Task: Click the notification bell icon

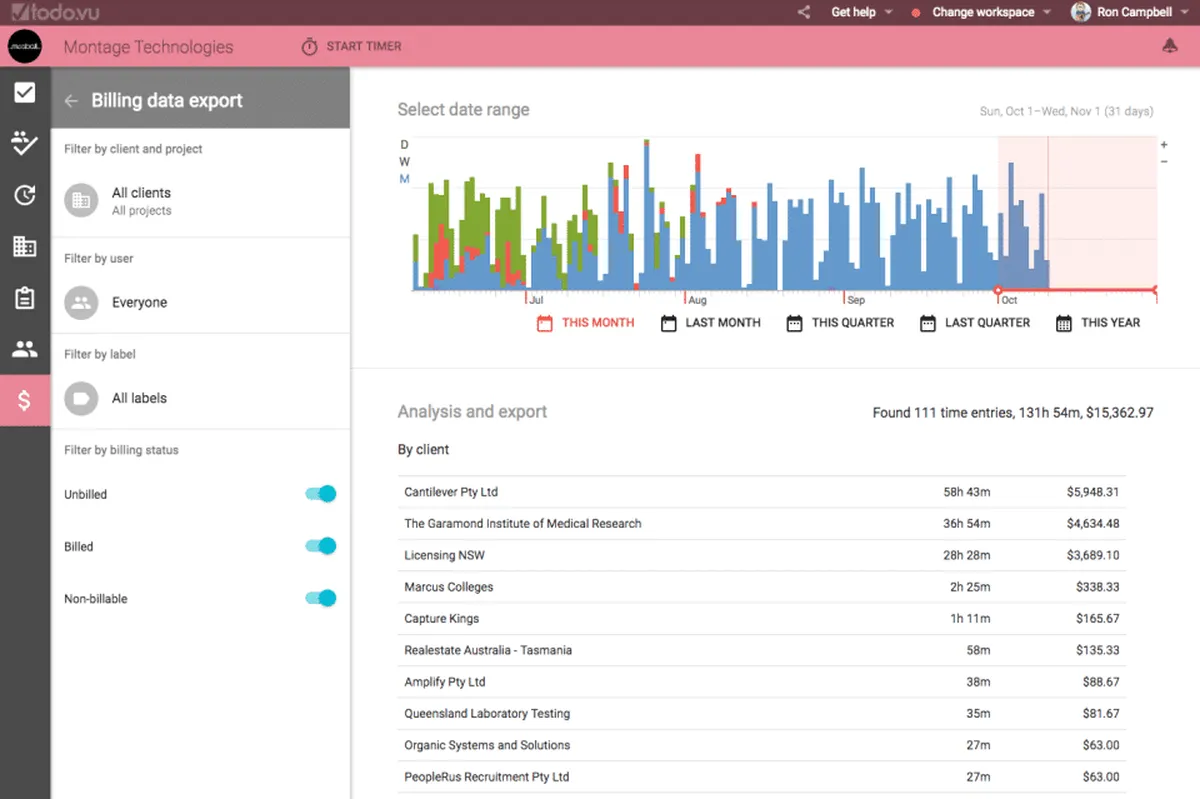Action: click(x=1169, y=46)
